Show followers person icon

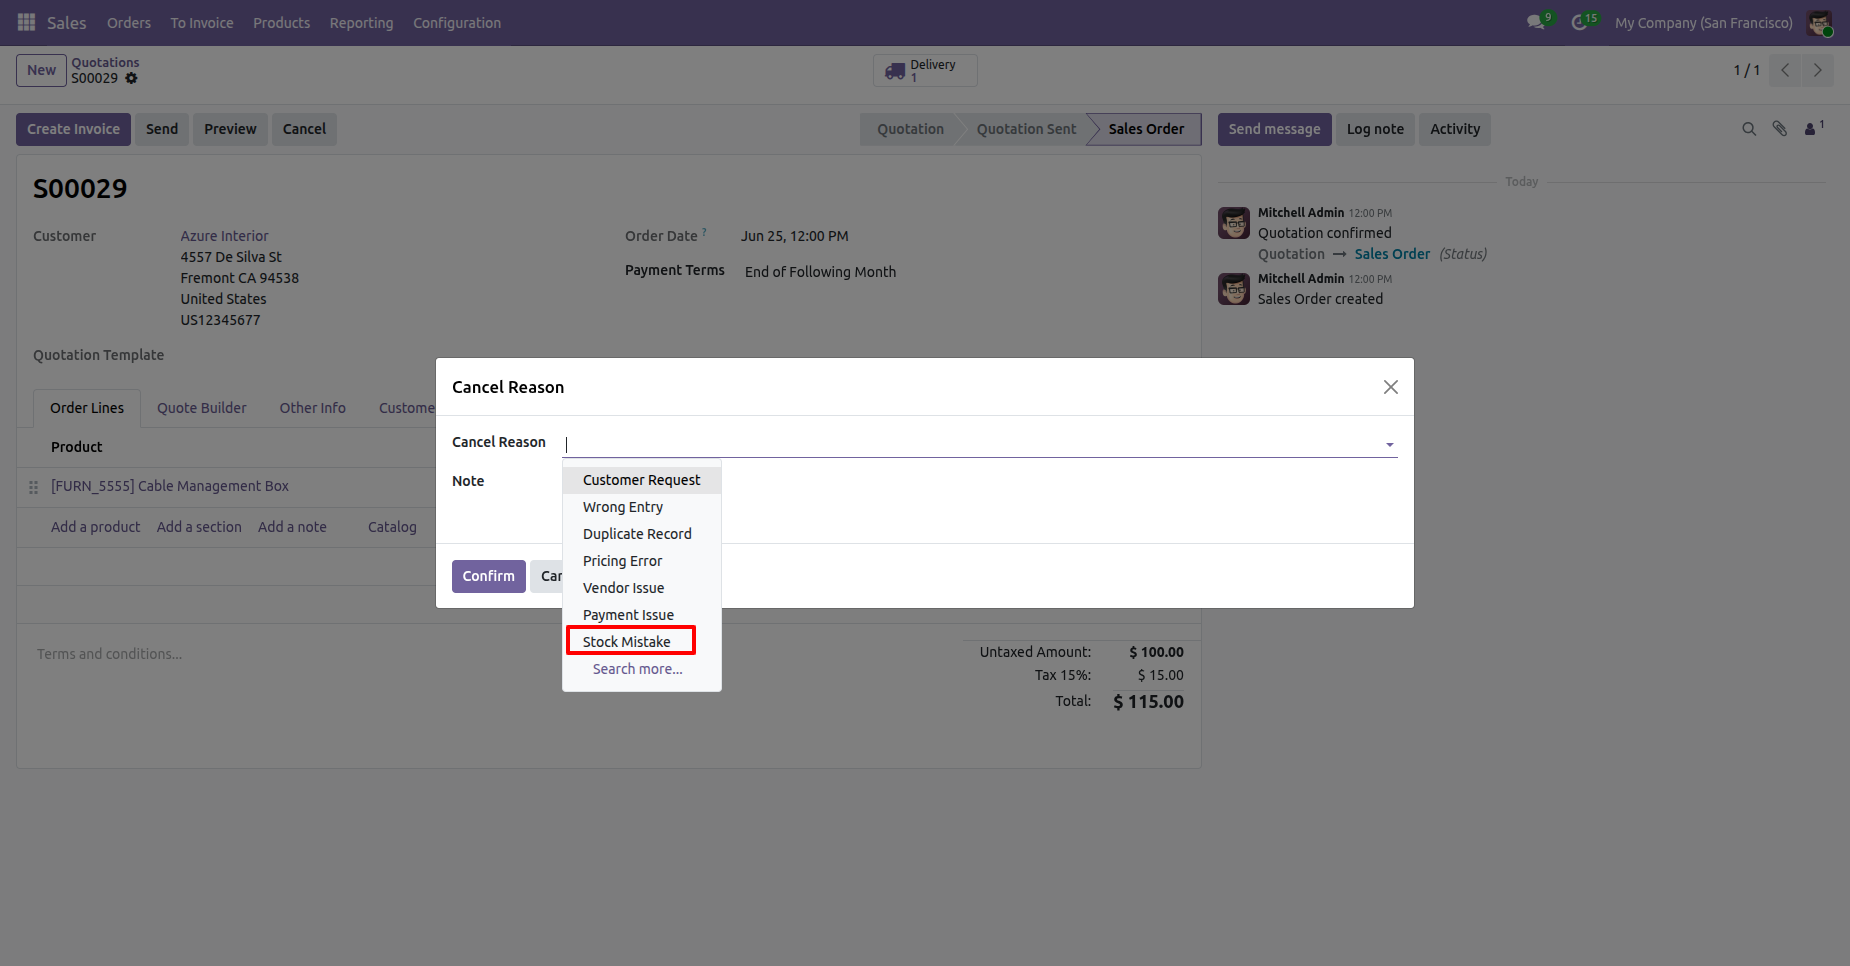point(1812,129)
